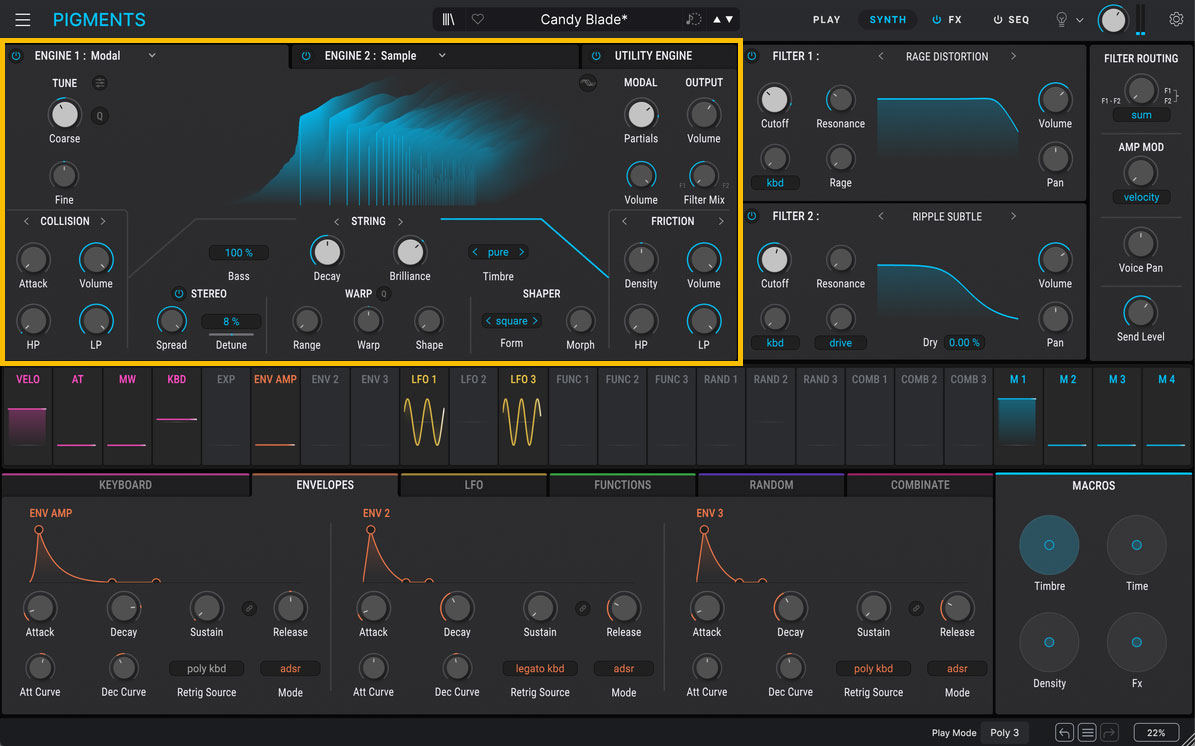Image resolution: width=1195 pixels, height=746 pixels.
Task: Select the previous Filter 1 type arrow
Action: [881, 56]
